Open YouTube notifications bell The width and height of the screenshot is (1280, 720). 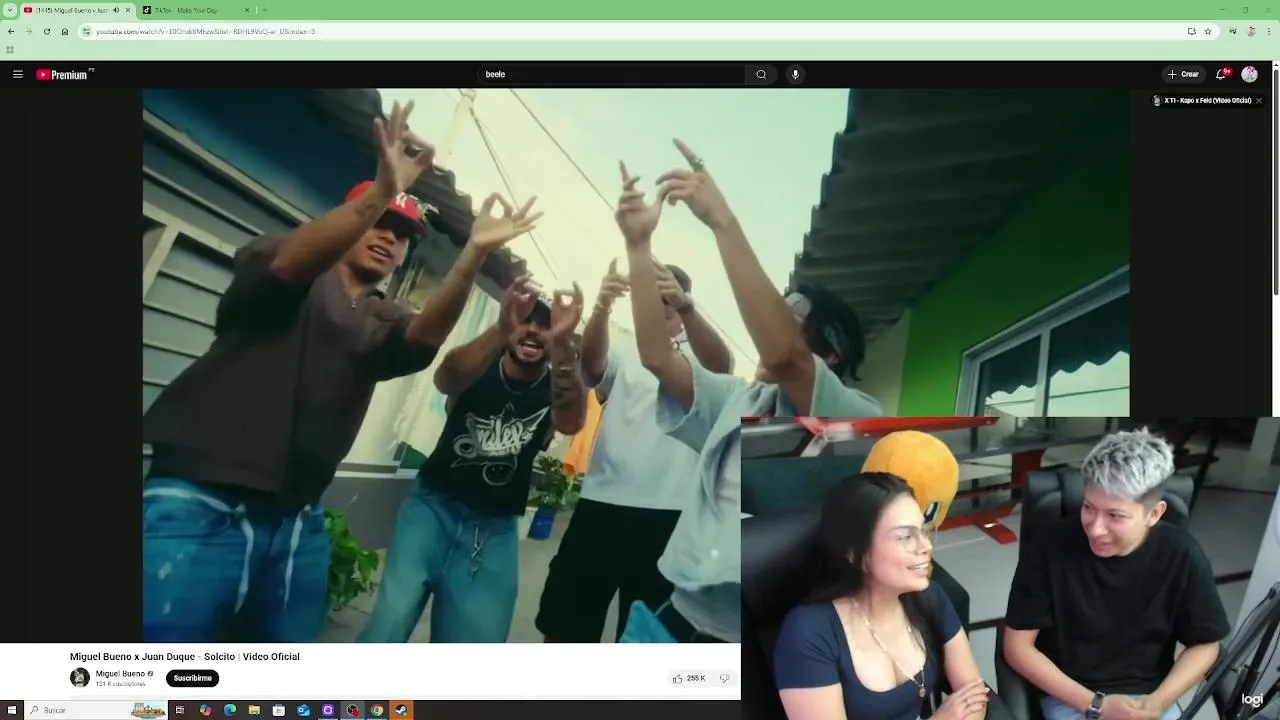click(1221, 74)
